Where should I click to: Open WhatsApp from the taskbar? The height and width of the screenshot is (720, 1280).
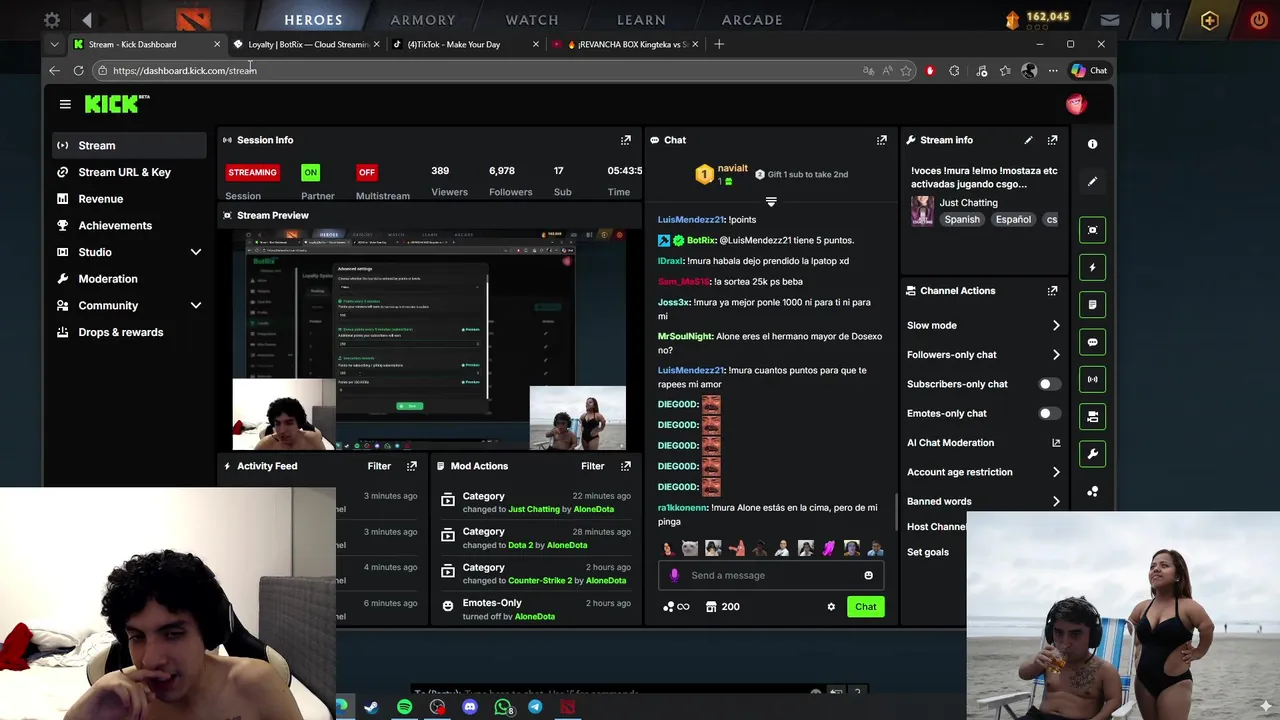[x=503, y=707]
